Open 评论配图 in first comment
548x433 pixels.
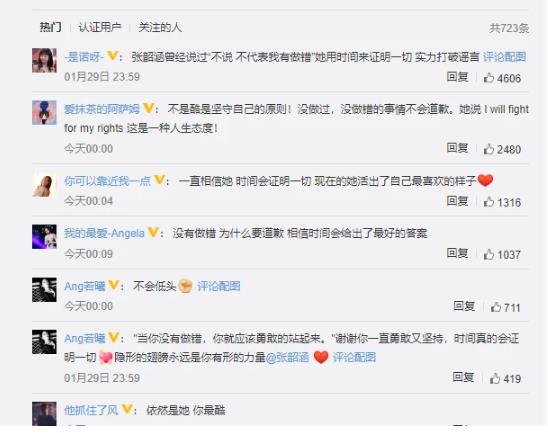(504, 57)
